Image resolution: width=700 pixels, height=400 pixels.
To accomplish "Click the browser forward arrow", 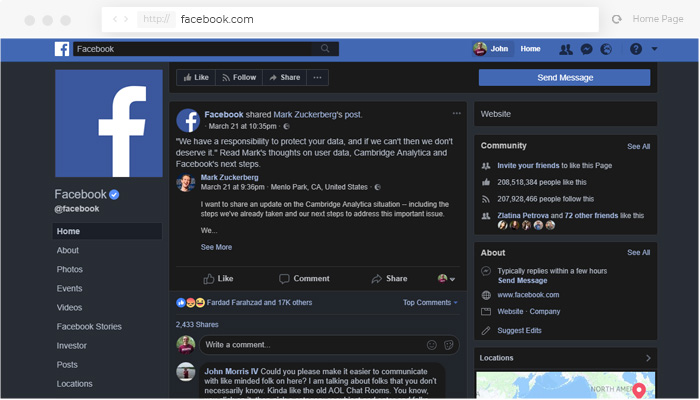I will point(126,19).
